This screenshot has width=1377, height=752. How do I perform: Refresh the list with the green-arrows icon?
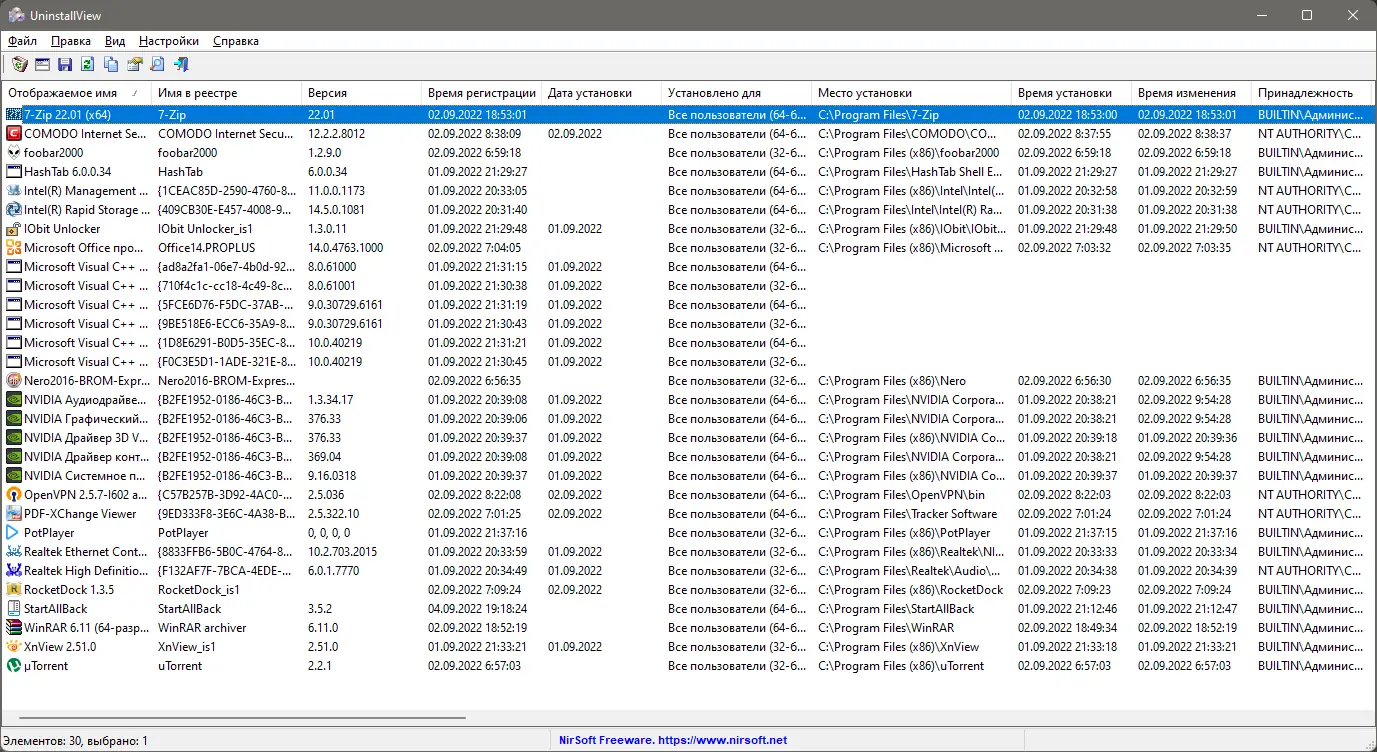(88, 65)
